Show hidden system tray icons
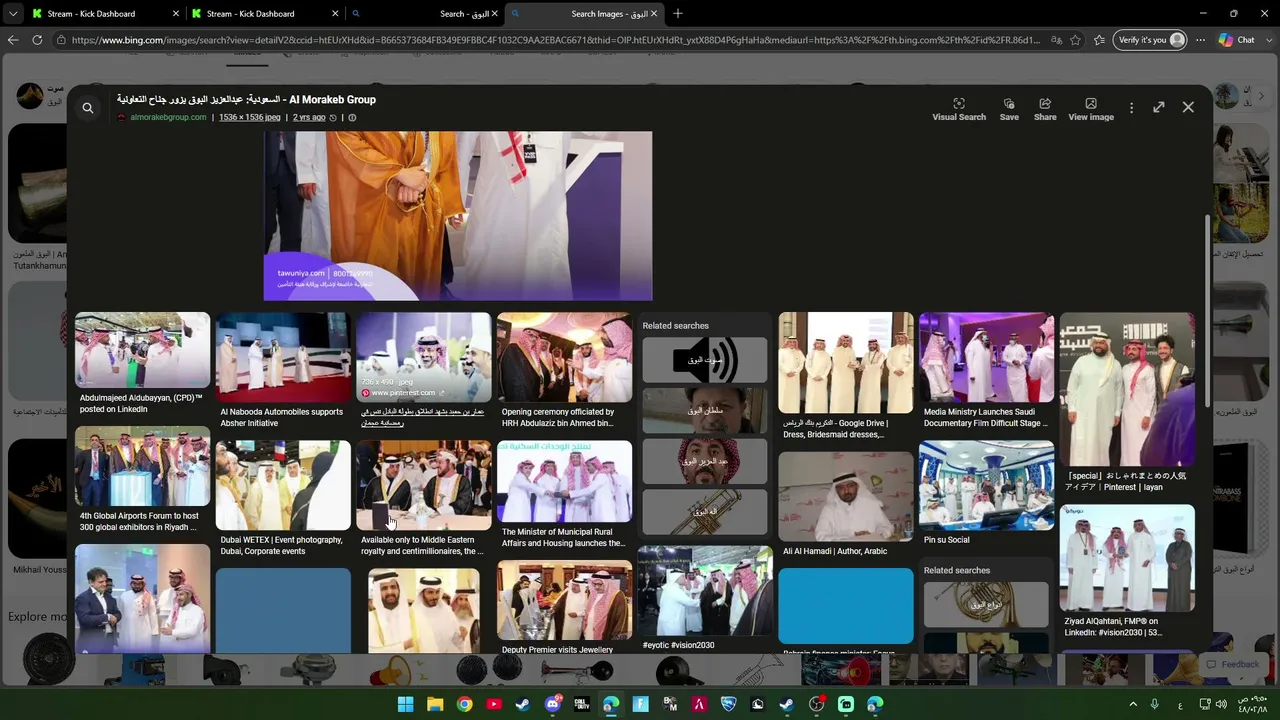The width and height of the screenshot is (1280, 720). pyautogui.click(x=1133, y=704)
